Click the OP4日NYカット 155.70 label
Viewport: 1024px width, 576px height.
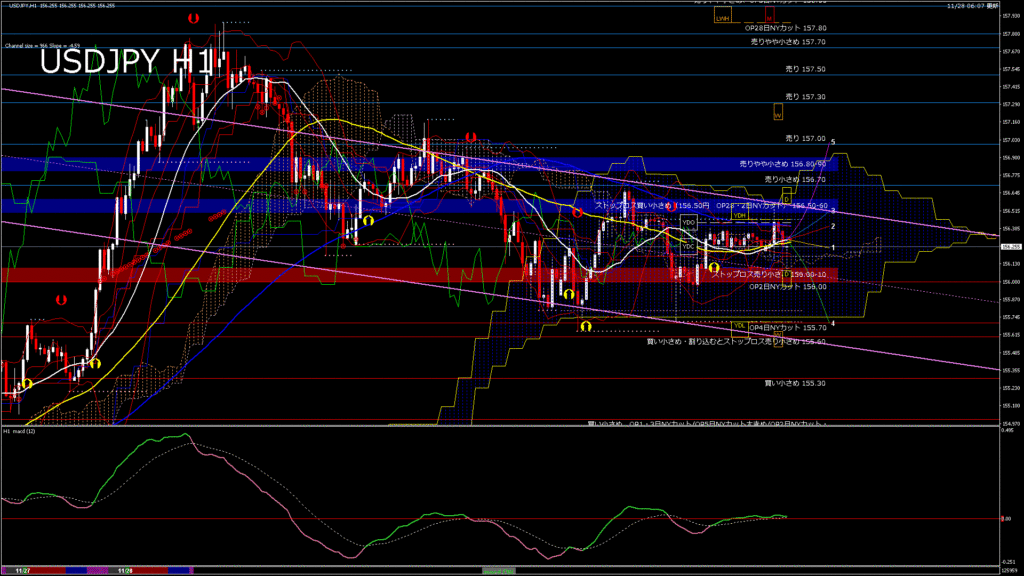789,327
